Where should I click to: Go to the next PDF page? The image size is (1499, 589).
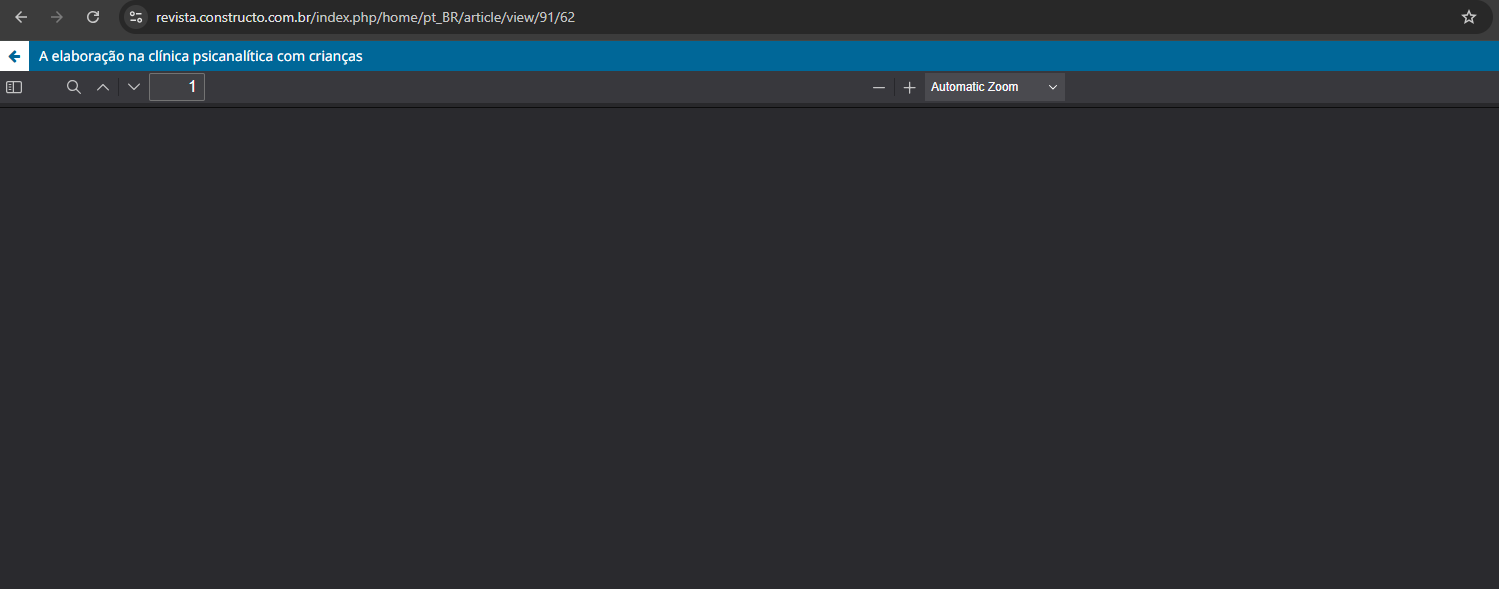(134, 87)
